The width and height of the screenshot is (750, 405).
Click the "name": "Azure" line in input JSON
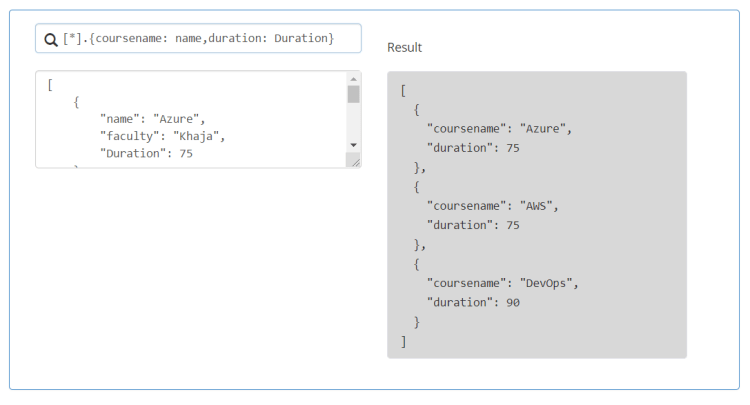(153, 119)
